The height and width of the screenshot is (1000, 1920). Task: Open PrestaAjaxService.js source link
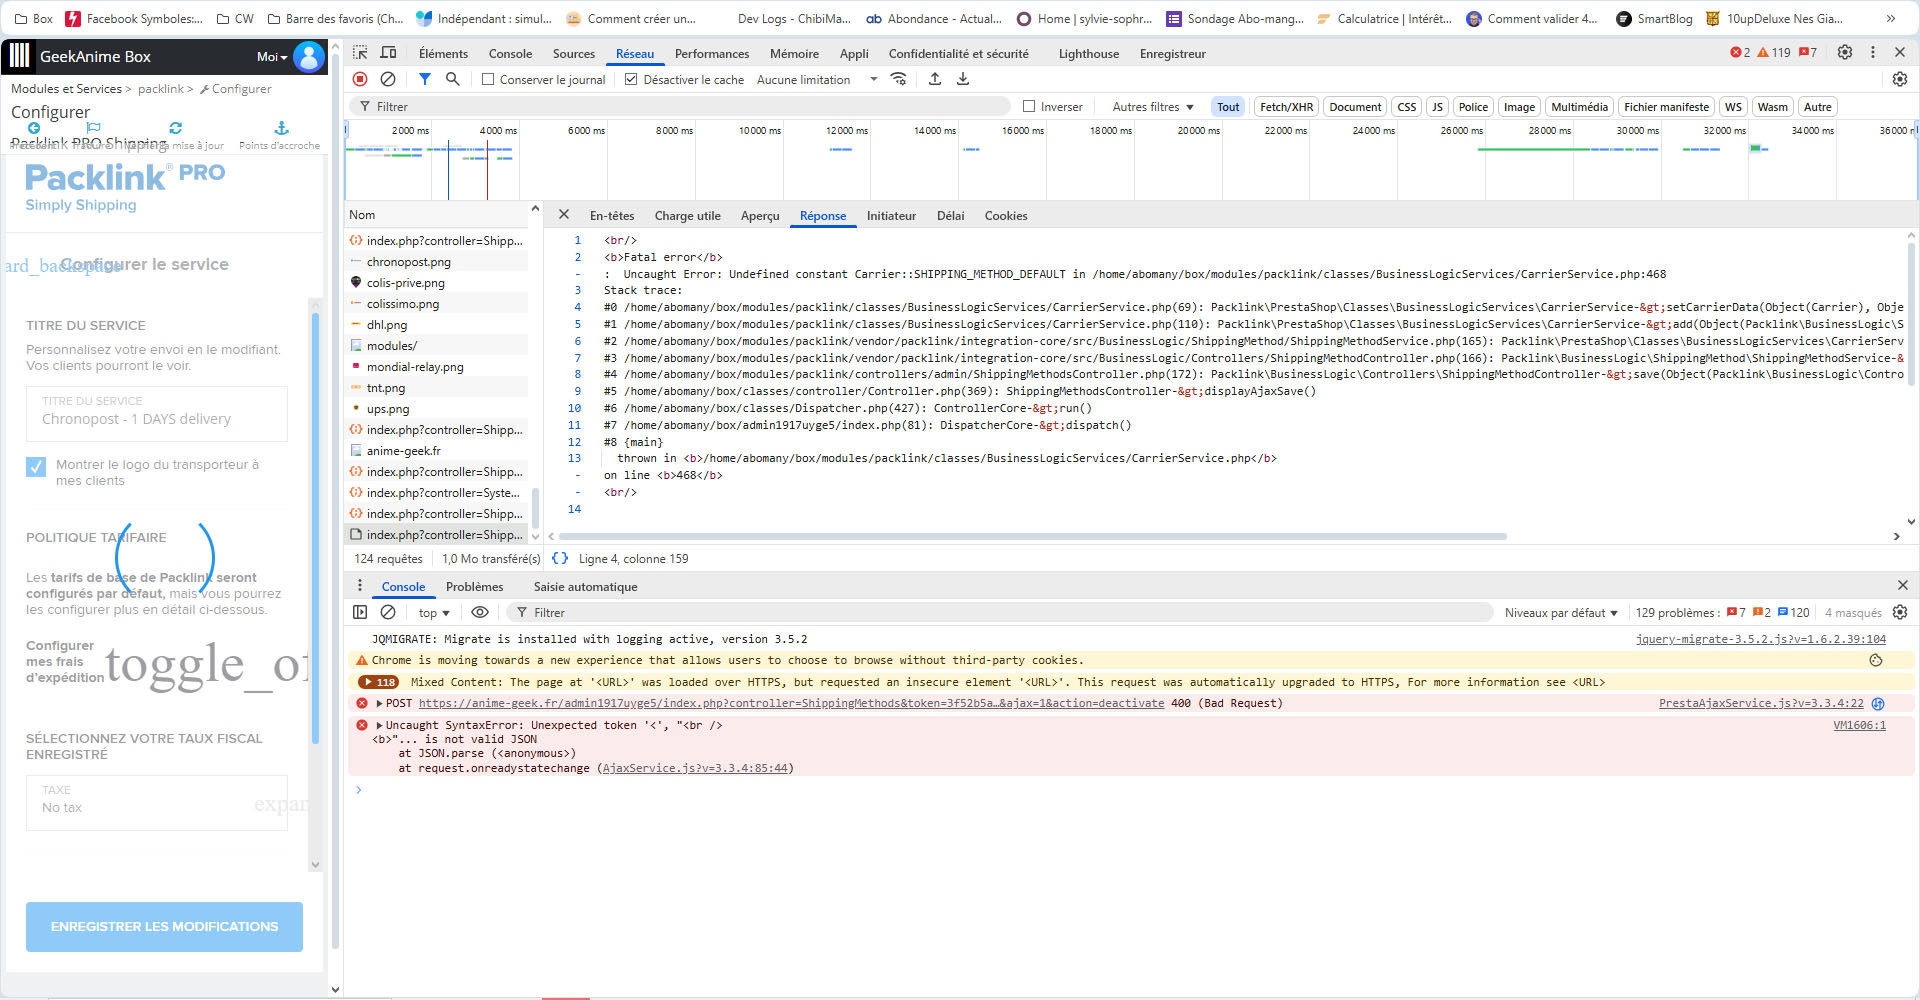point(1761,703)
